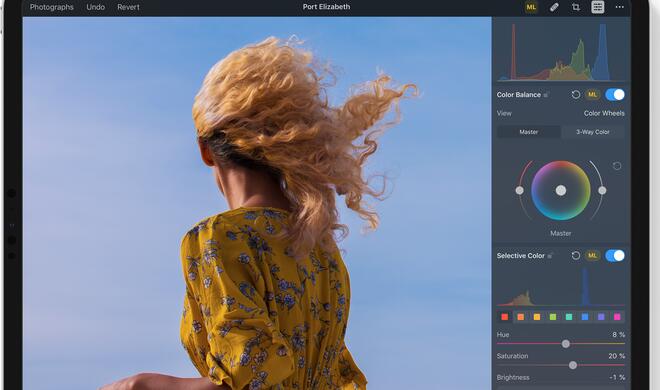
Task: Apply ML to Selective Color
Action: 592,255
